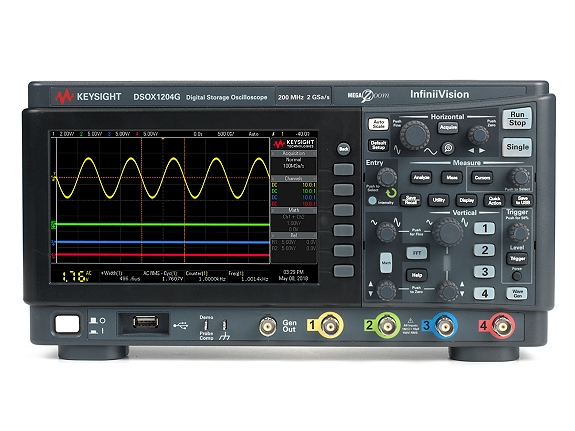Tap the softkey directly below Back
This screenshot has height=431, width=575.
click(344, 169)
